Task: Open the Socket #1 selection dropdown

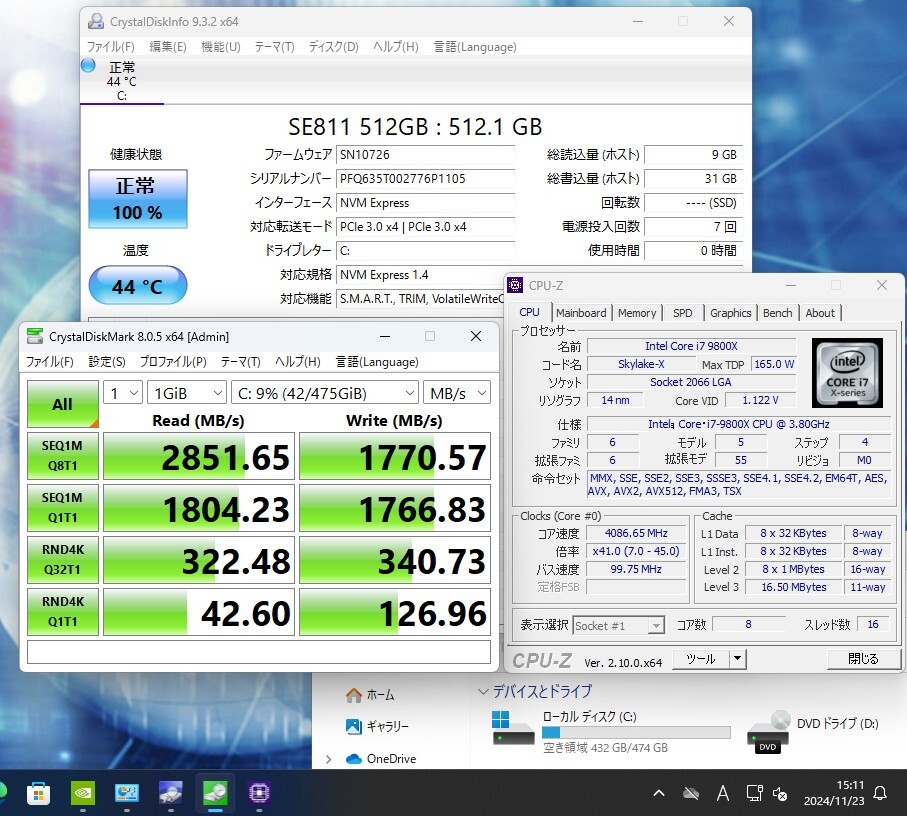Action: (x=618, y=625)
